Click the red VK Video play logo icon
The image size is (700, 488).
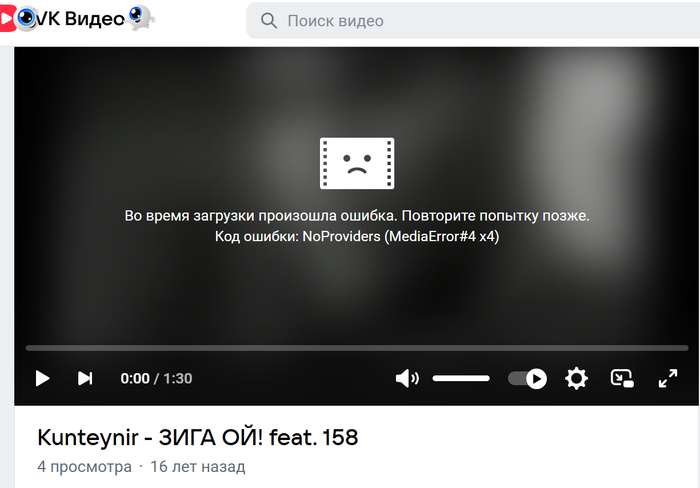[8, 19]
